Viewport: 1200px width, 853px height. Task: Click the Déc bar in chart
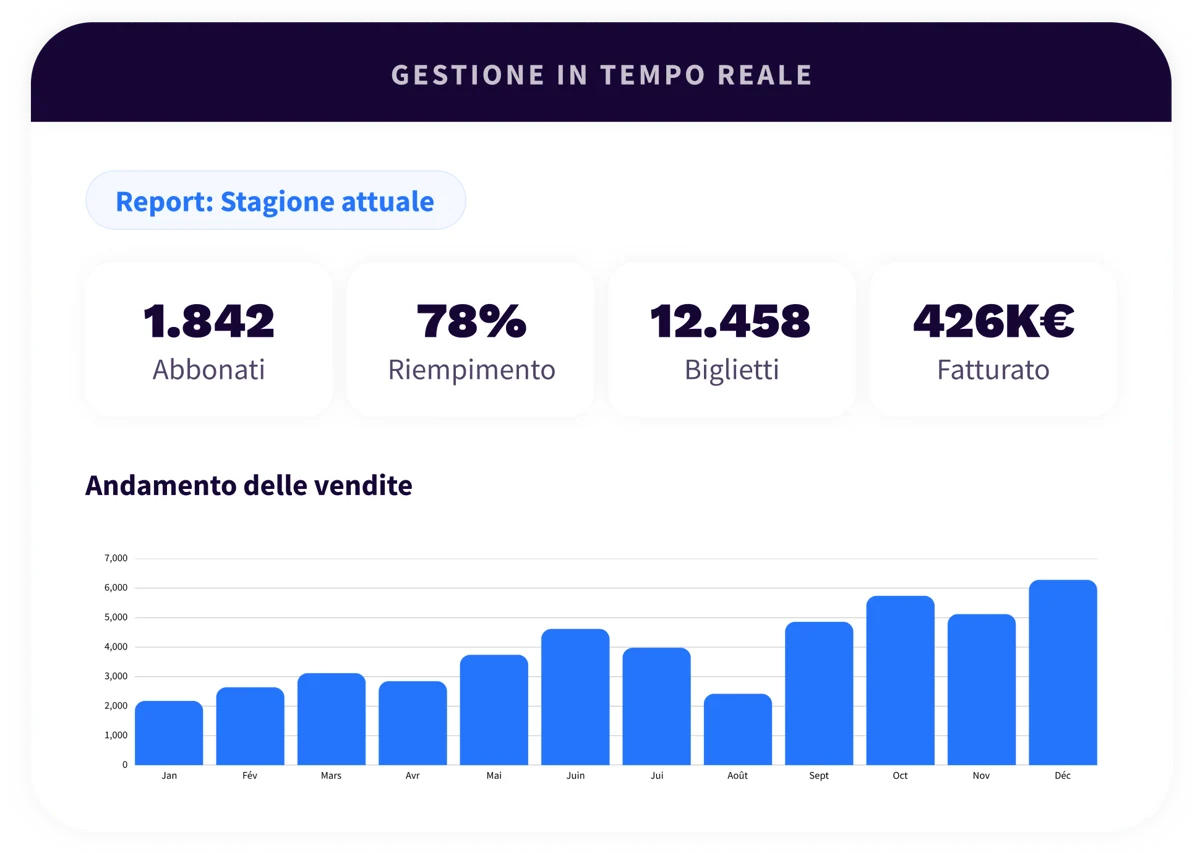[x=1063, y=672]
